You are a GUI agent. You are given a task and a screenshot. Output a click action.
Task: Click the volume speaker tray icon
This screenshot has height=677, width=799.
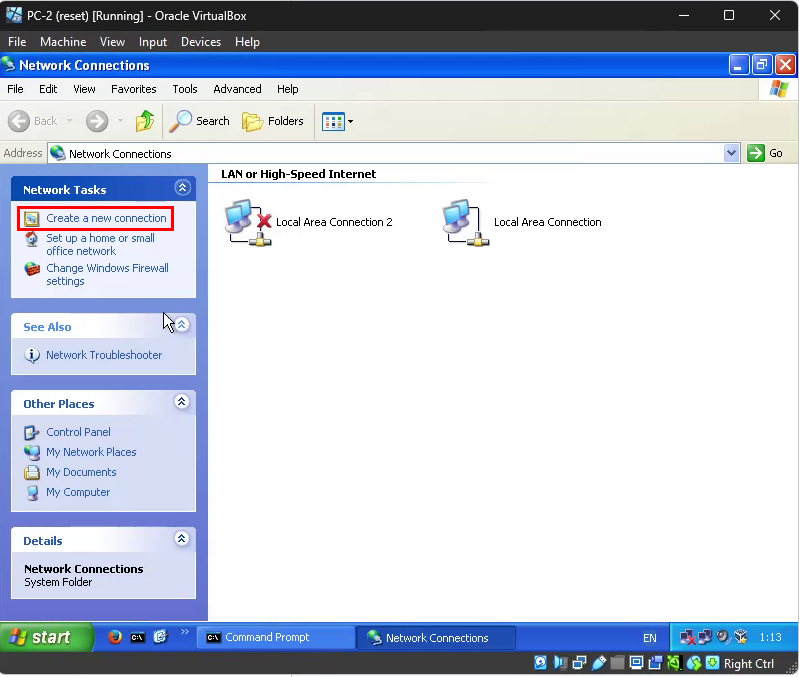pos(723,637)
